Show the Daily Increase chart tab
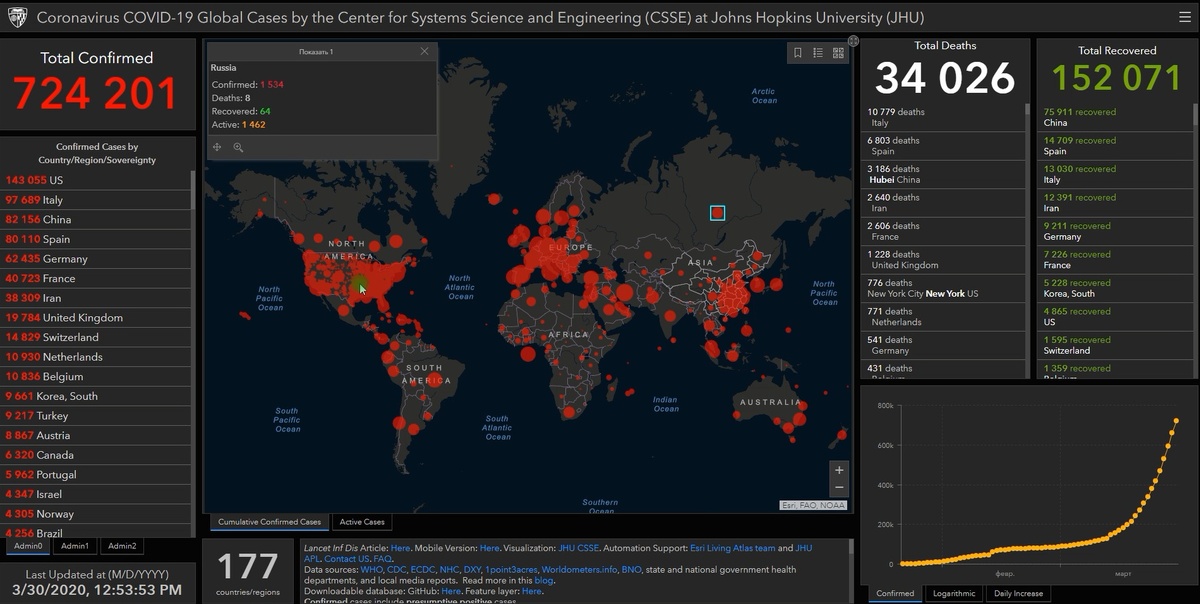Viewport: 1200px width, 604px height. 1019,593
